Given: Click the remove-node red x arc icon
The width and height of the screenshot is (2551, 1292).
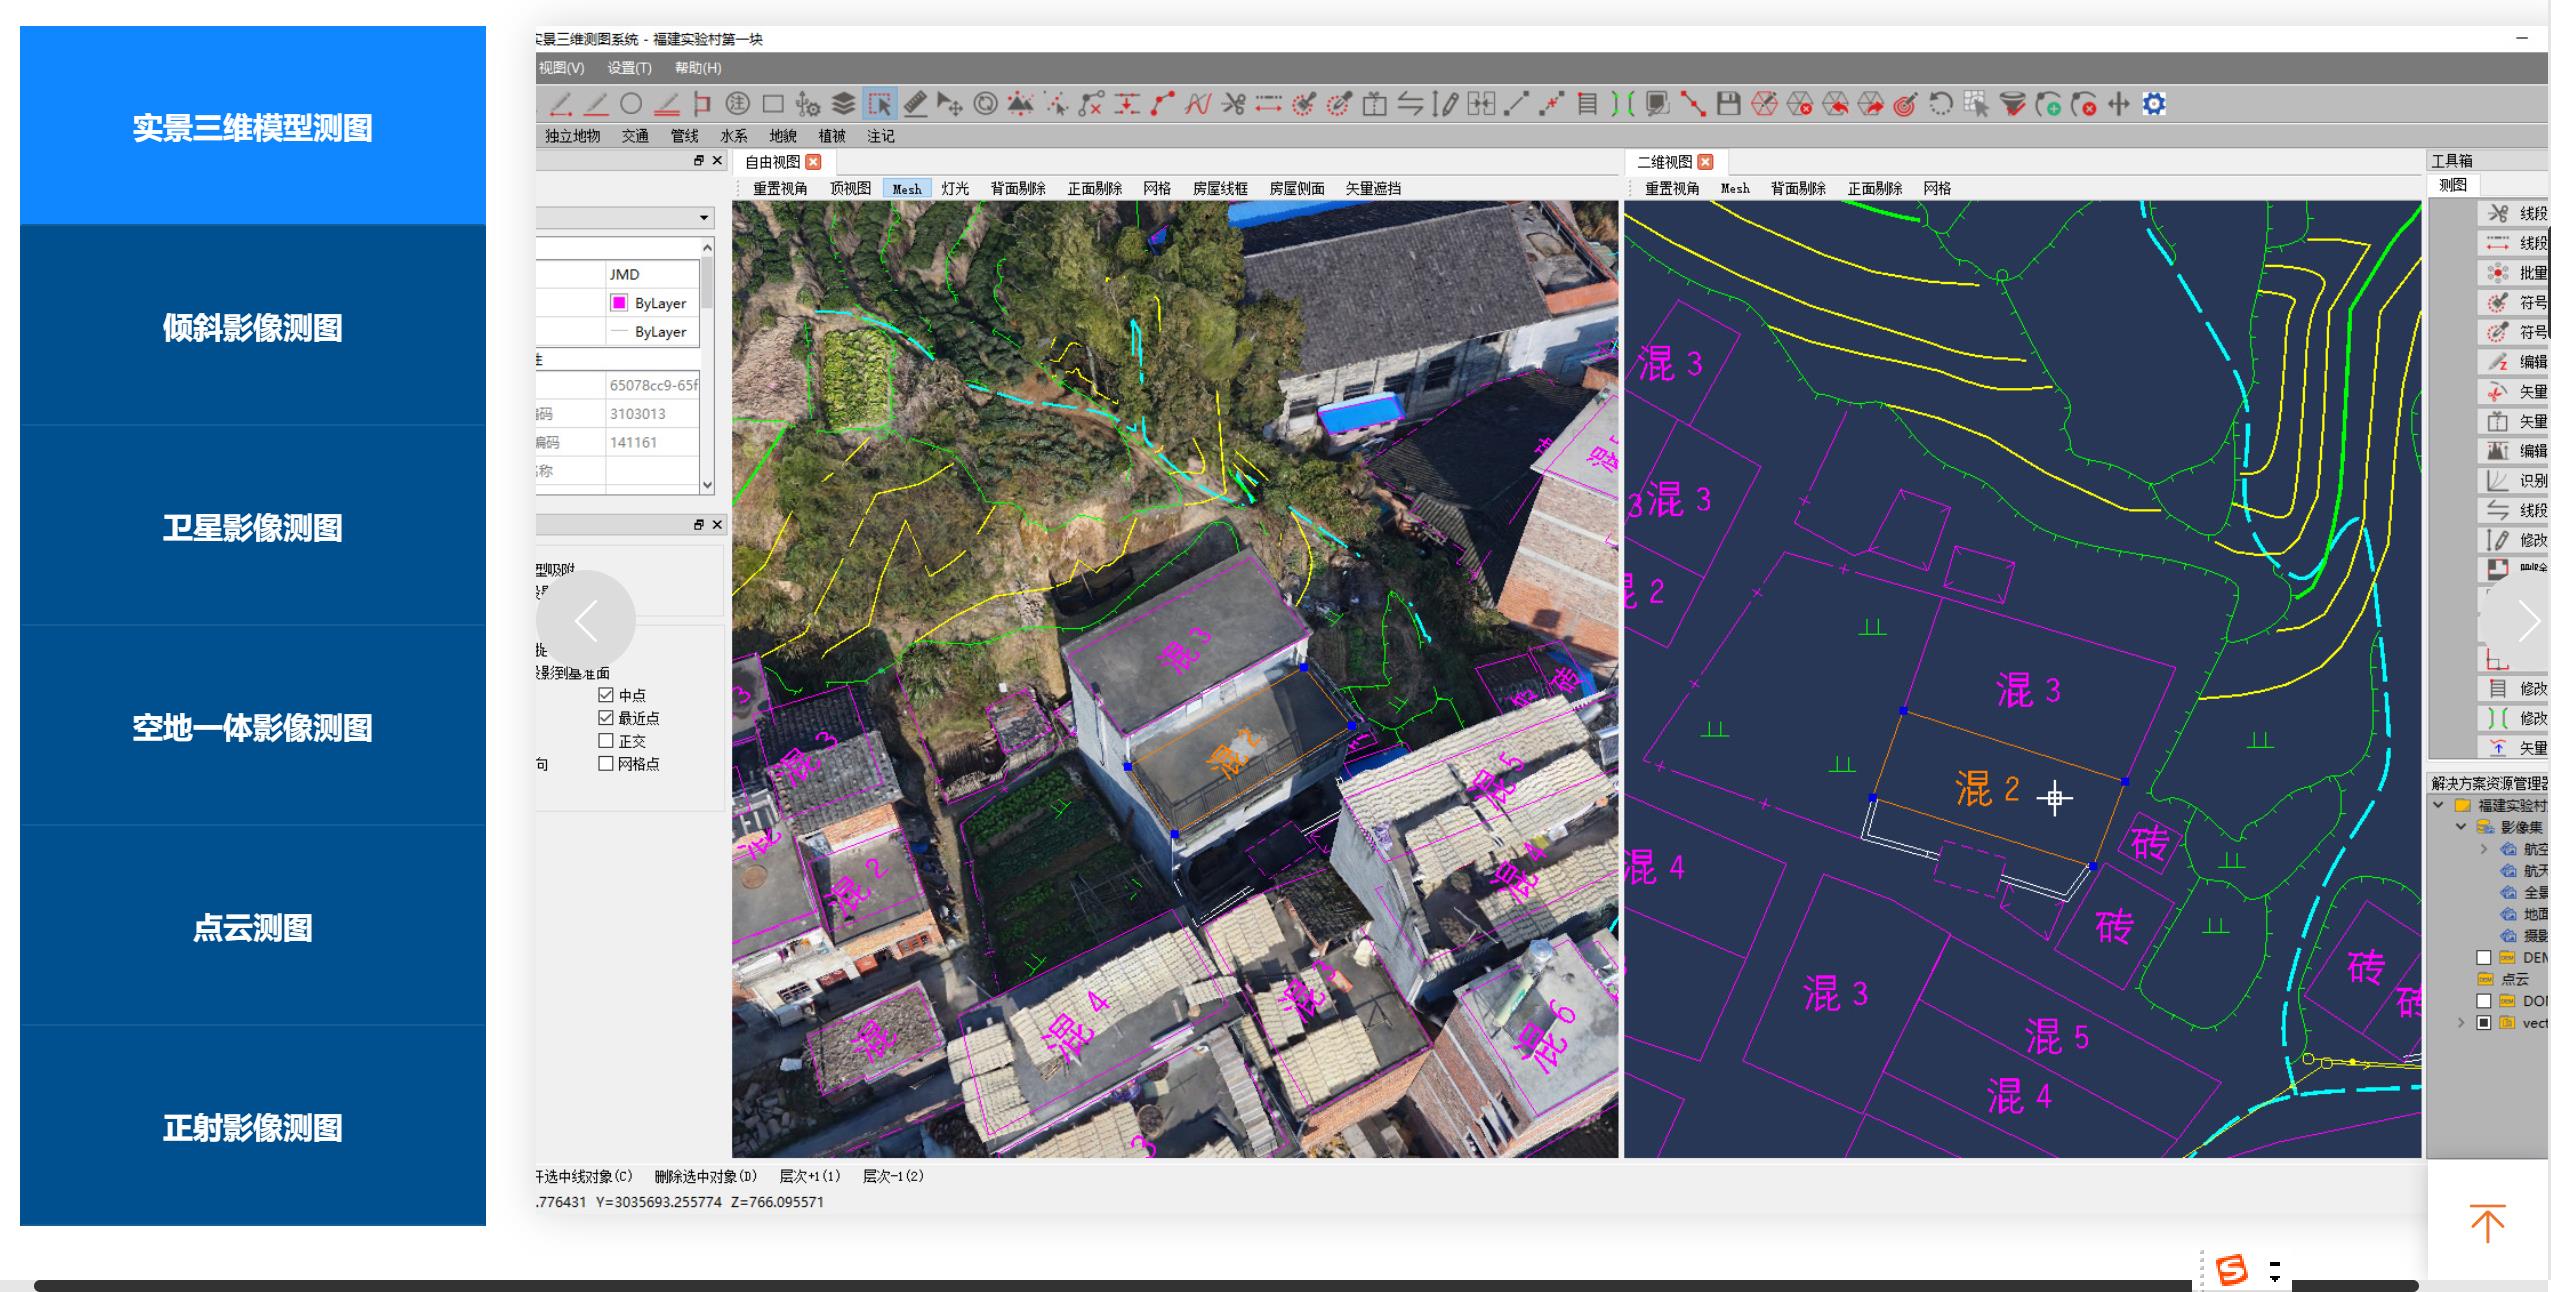Looking at the screenshot, I should click(x=2083, y=104).
